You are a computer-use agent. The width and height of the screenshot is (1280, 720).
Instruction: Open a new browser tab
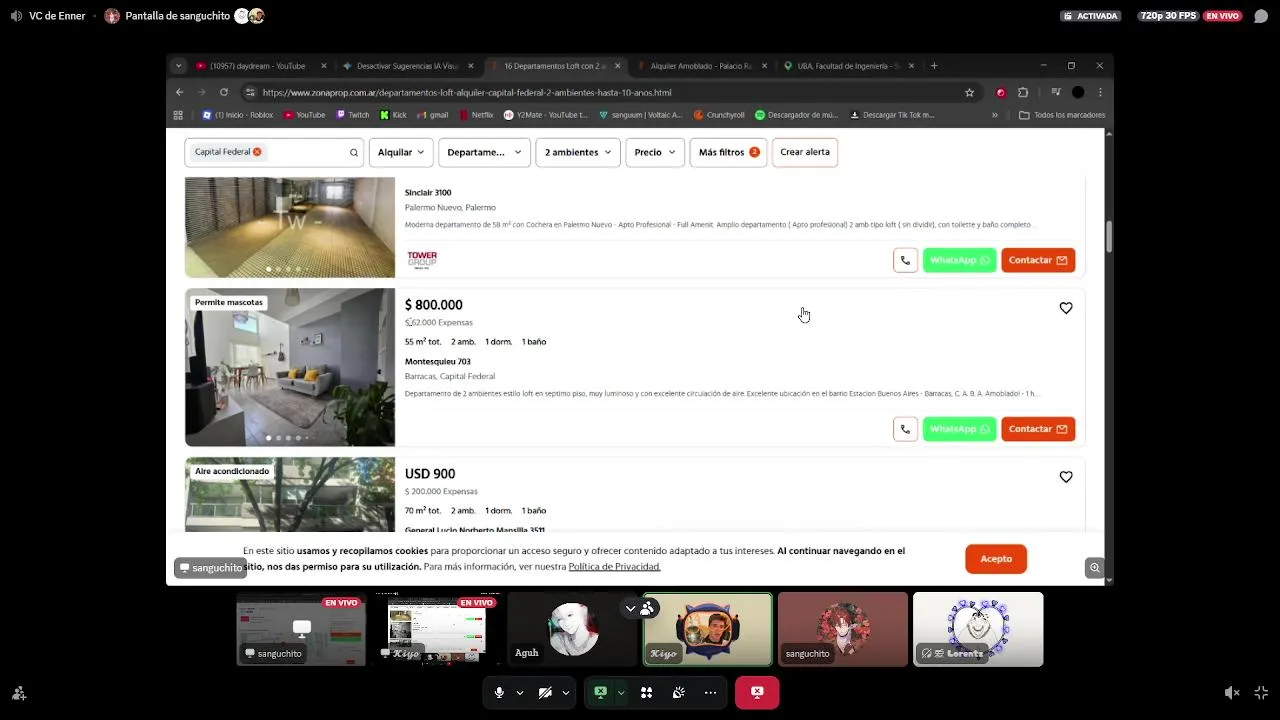coord(934,66)
